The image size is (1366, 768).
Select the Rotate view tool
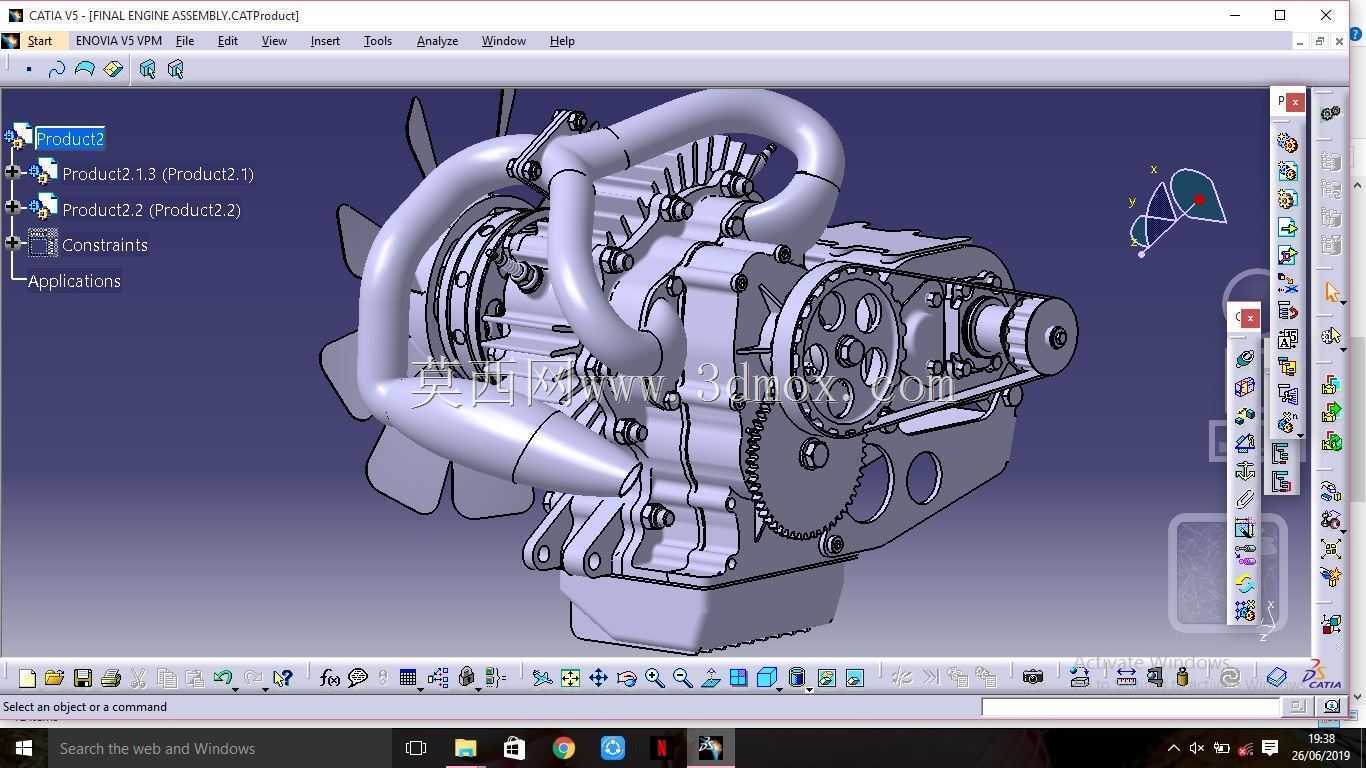[627, 678]
